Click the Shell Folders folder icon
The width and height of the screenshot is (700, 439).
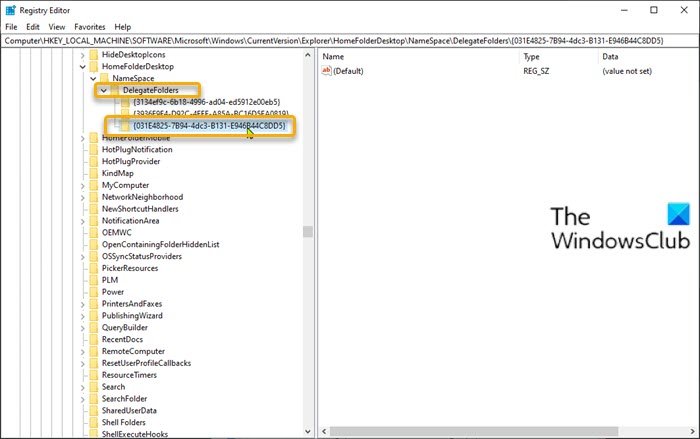click(x=94, y=422)
